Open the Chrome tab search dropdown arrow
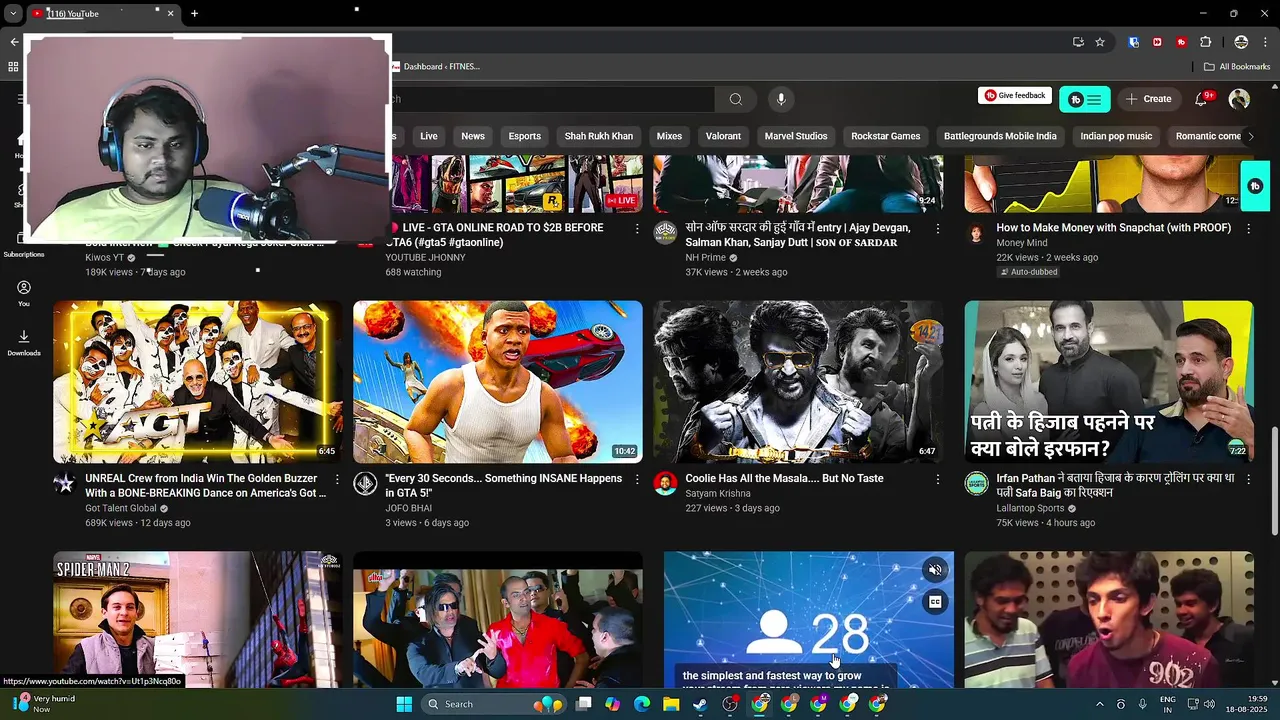The image size is (1280, 720). (x=13, y=14)
